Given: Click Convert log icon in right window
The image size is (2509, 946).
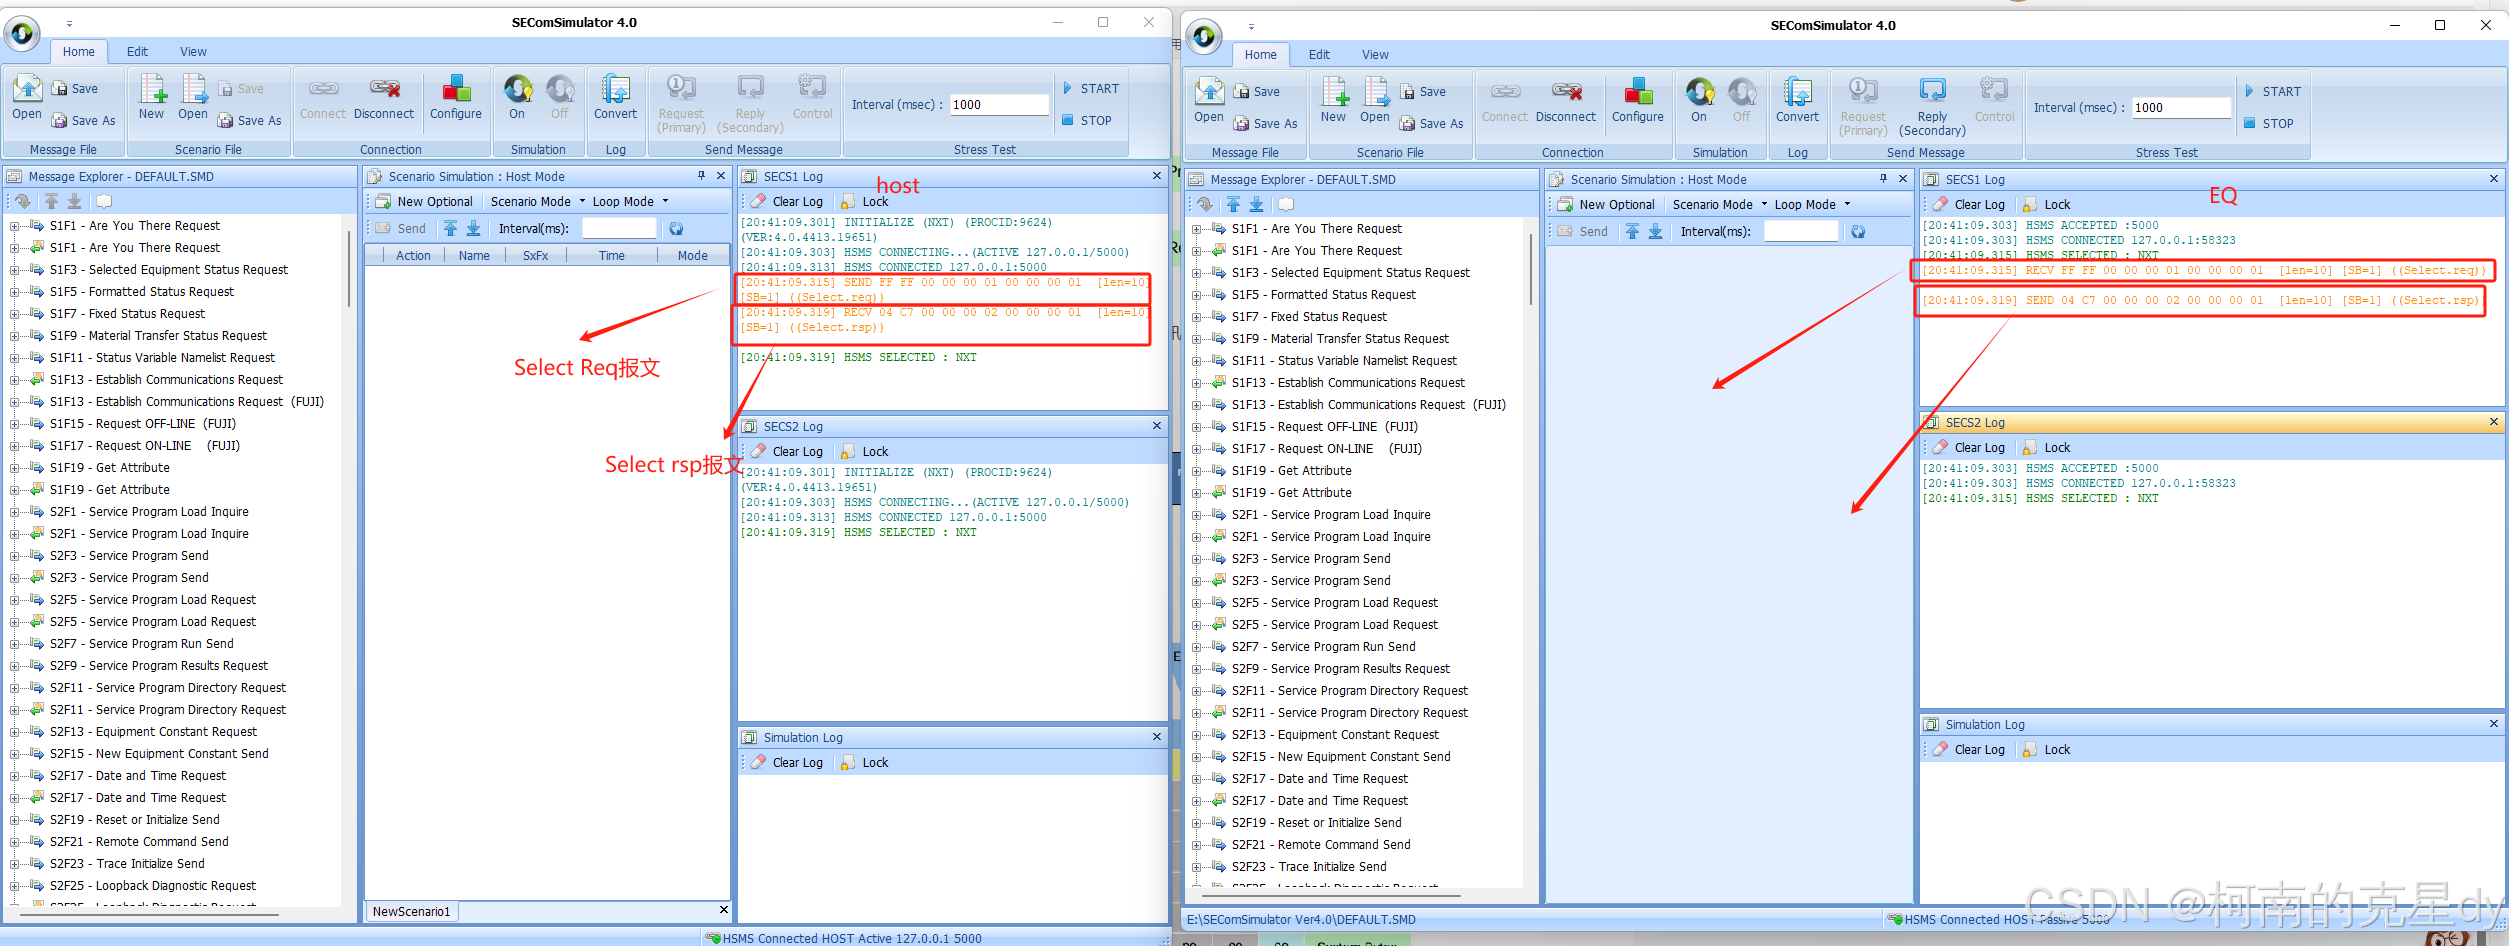Looking at the screenshot, I should coord(1797,100).
